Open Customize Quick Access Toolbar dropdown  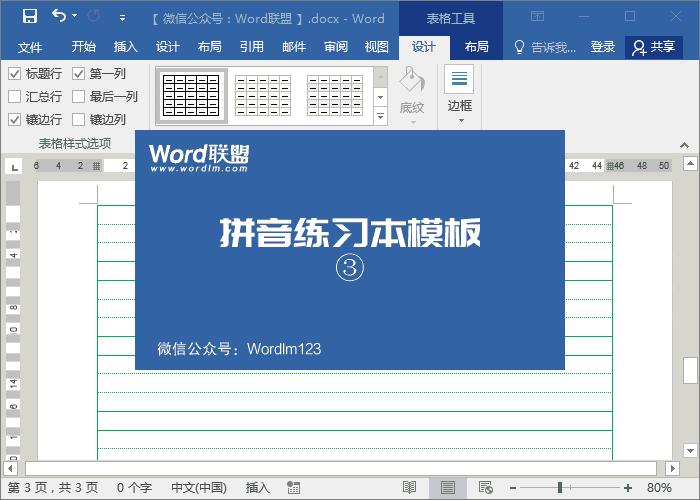click(122, 18)
